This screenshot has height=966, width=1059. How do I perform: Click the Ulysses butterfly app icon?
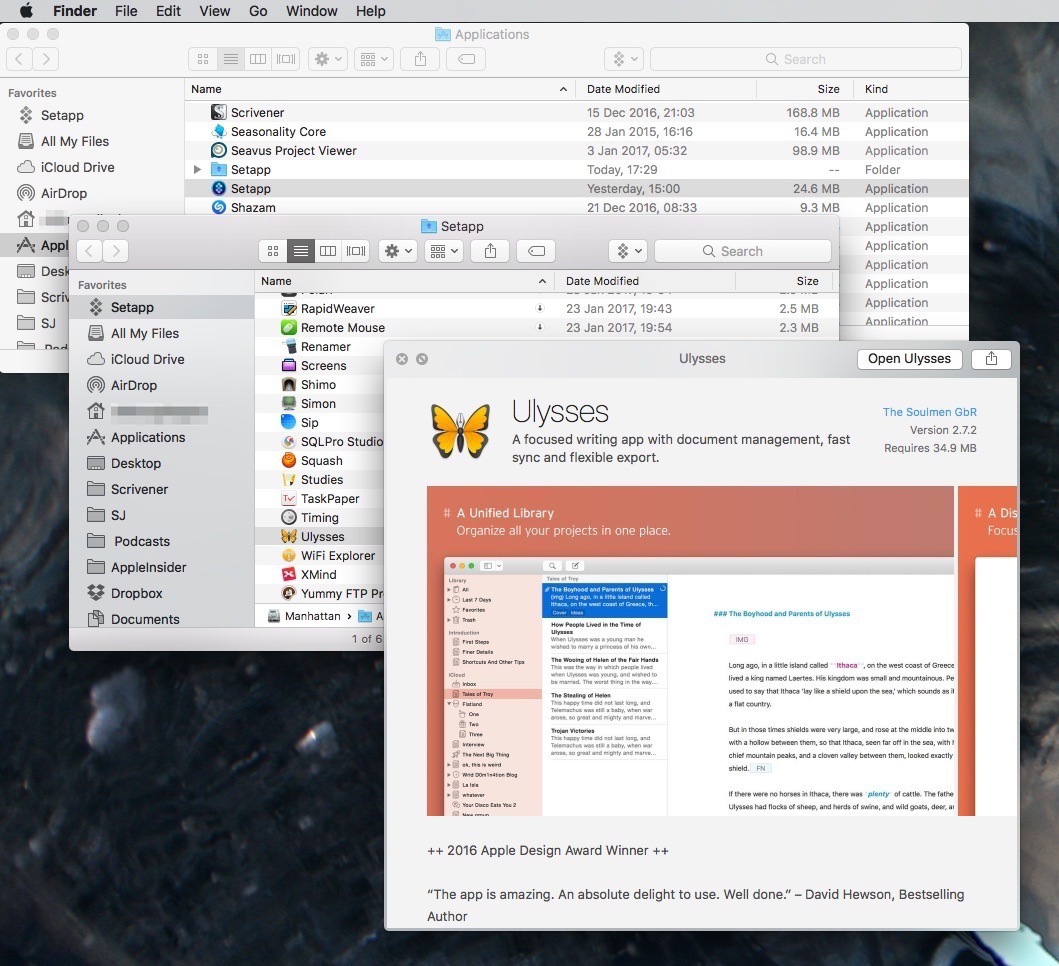461,430
